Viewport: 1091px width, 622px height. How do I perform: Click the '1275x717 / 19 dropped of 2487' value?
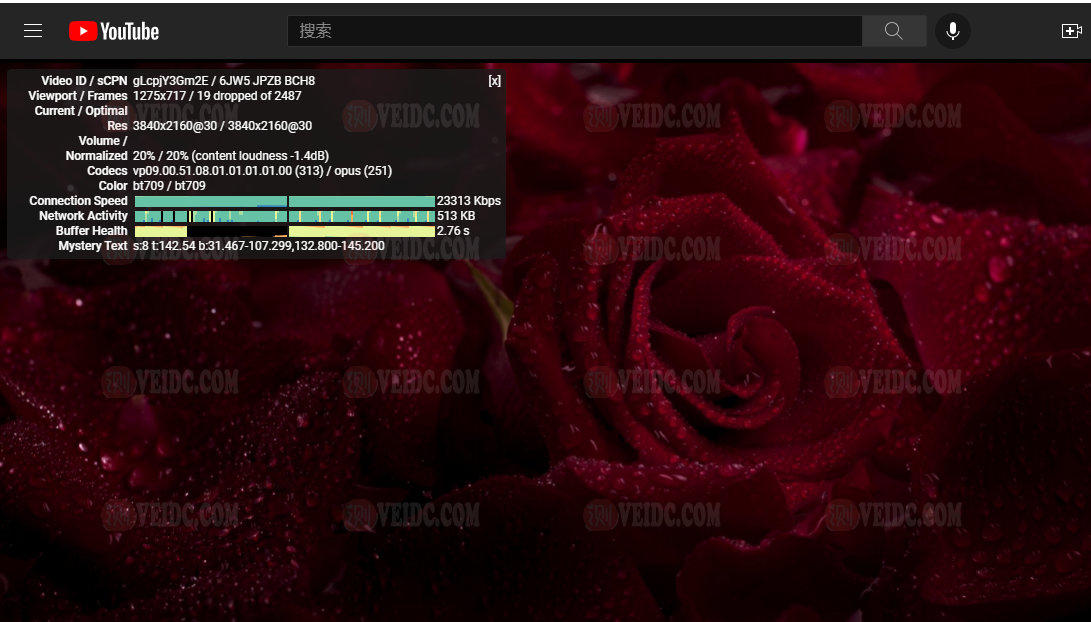click(217, 96)
